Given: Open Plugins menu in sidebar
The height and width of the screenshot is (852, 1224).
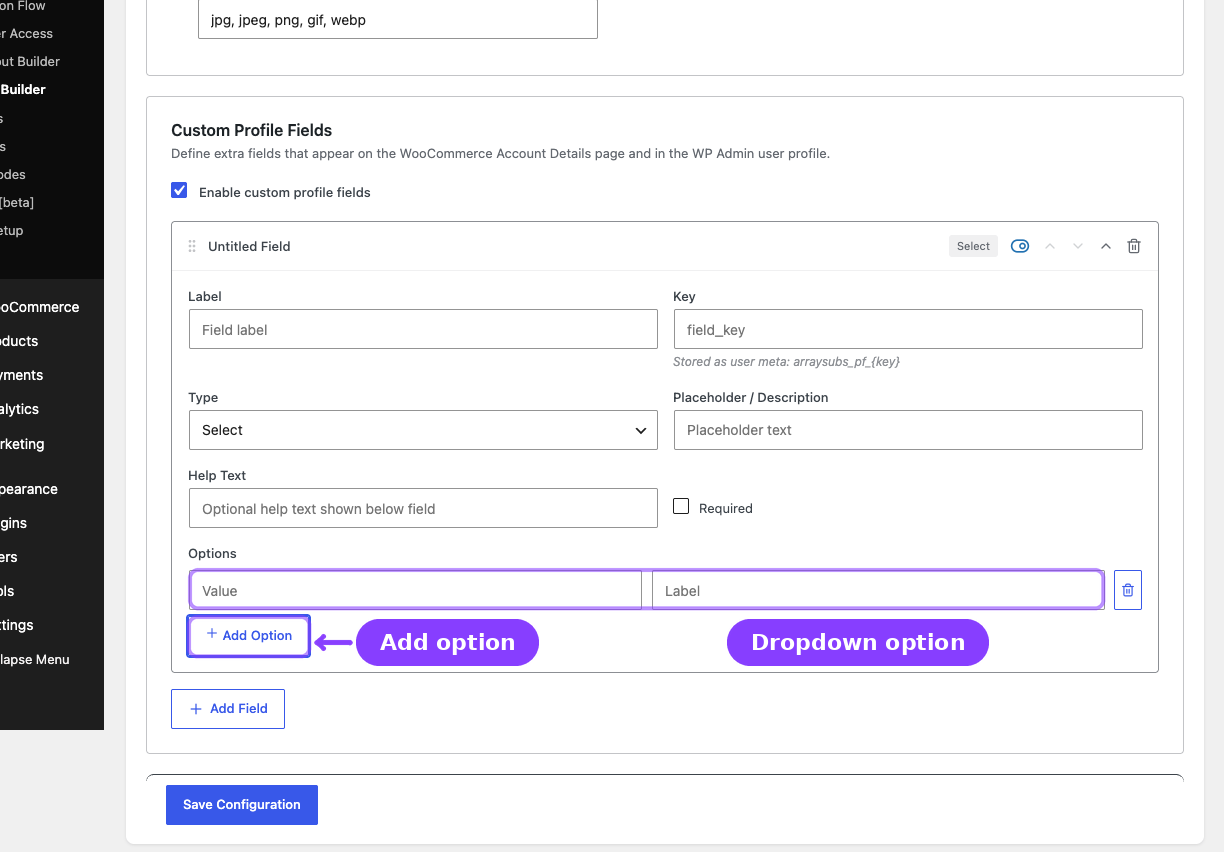Looking at the screenshot, I should pos(14,523).
